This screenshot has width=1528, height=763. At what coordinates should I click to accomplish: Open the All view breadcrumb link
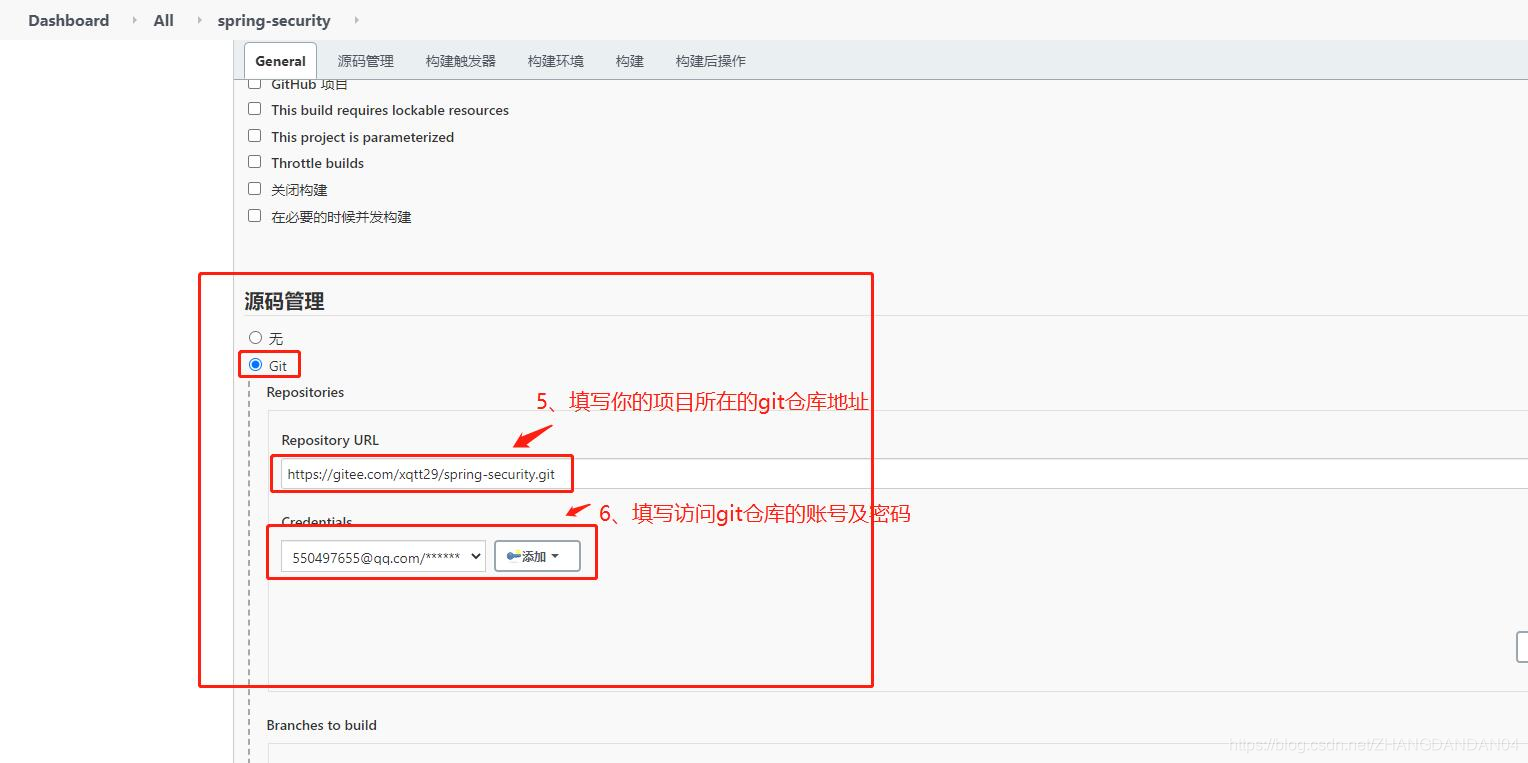click(x=164, y=20)
